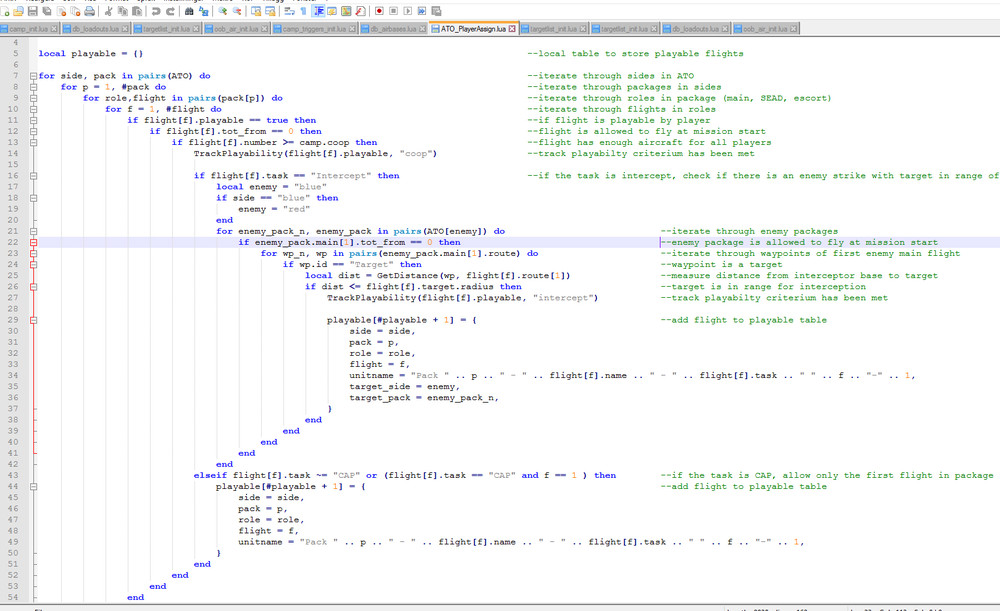
Task: Click line number 29 in the margin
Action: point(15,320)
